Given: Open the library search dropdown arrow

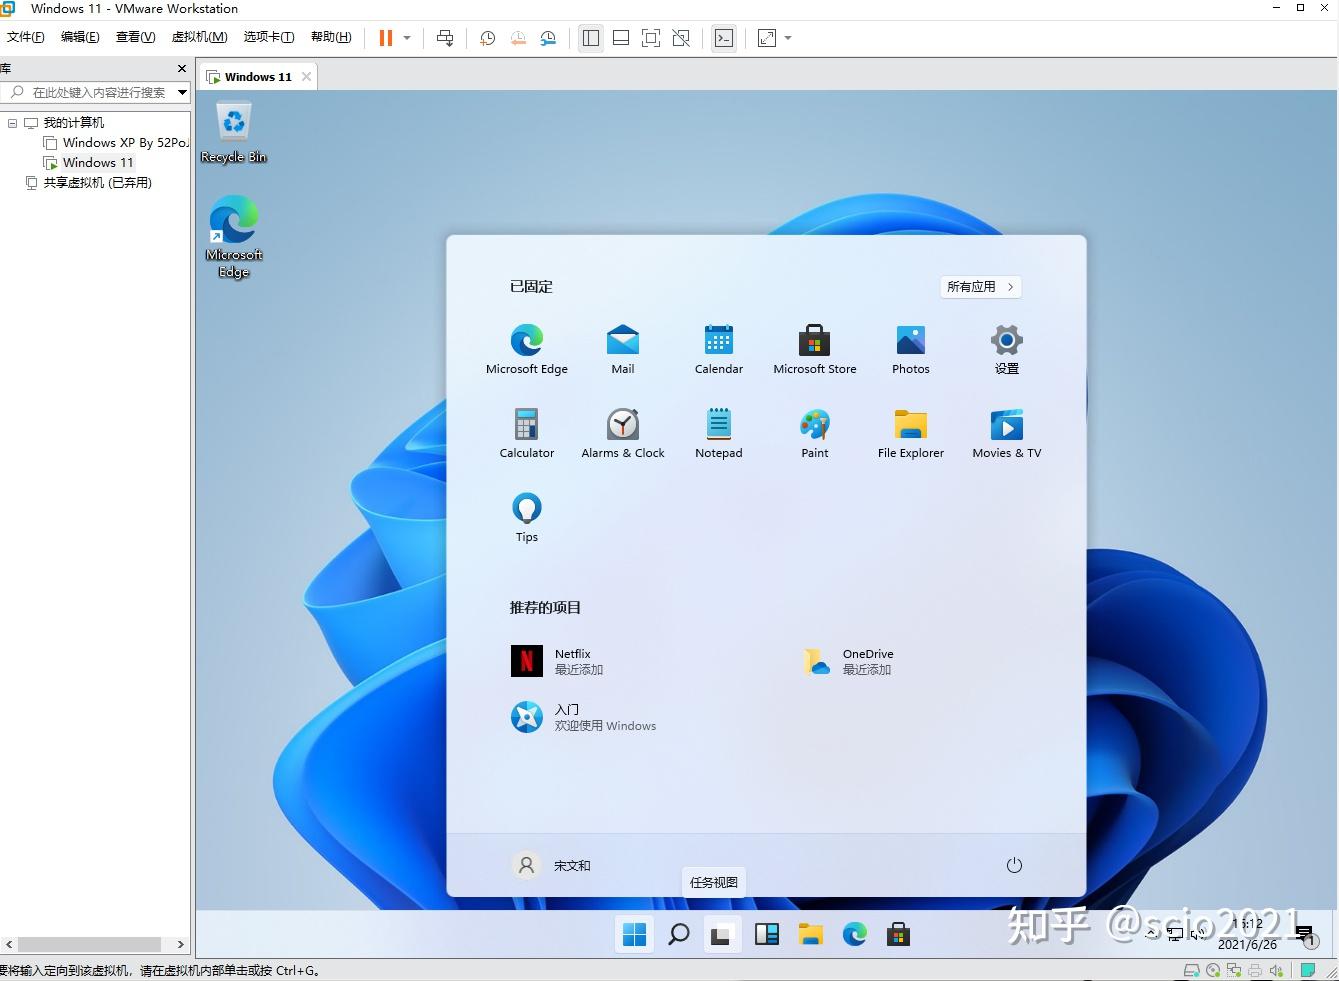Looking at the screenshot, I should 182,92.
